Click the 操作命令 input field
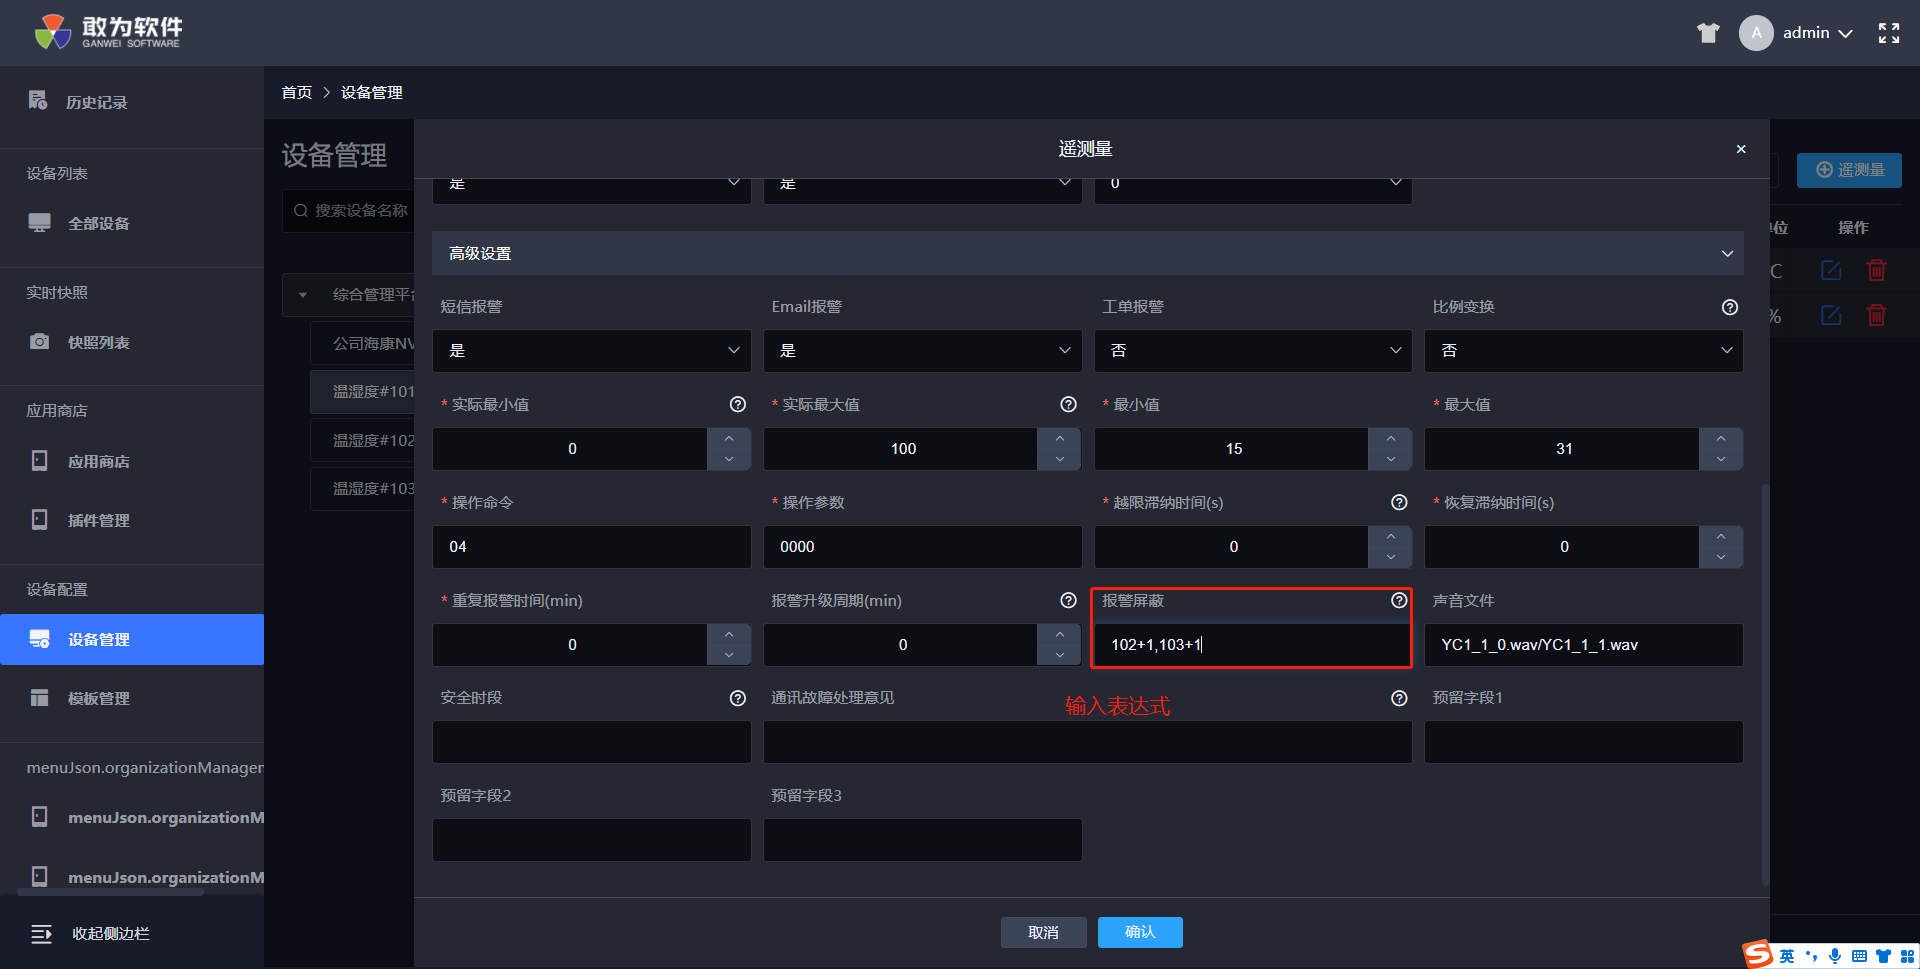1920x969 pixels. [592, 547]
